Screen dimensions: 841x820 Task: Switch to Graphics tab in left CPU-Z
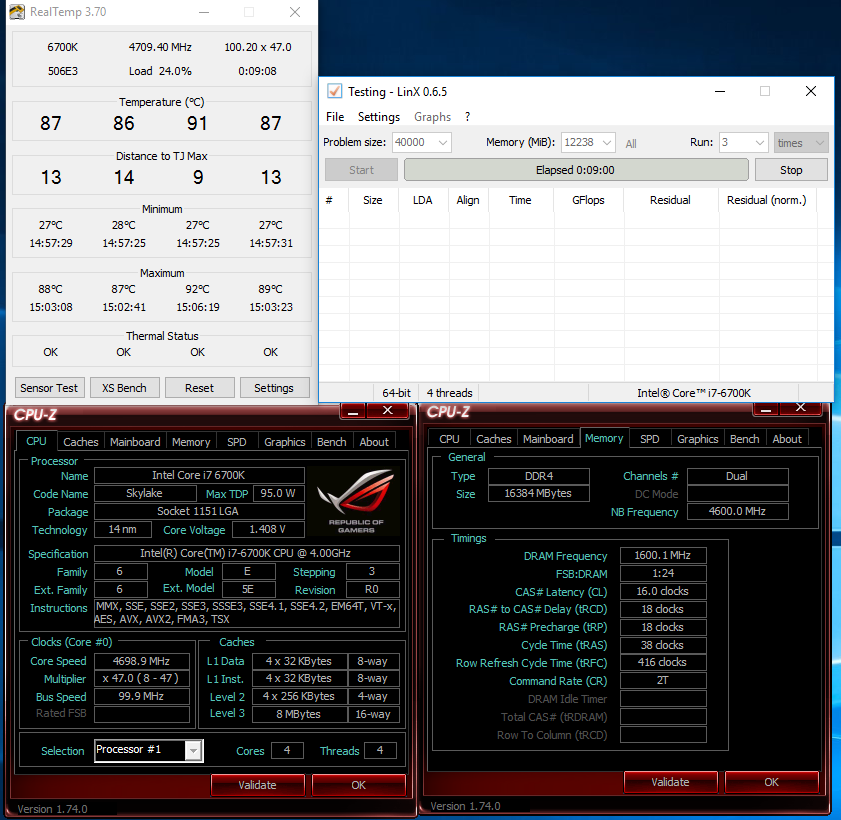[x=284, y=442]
